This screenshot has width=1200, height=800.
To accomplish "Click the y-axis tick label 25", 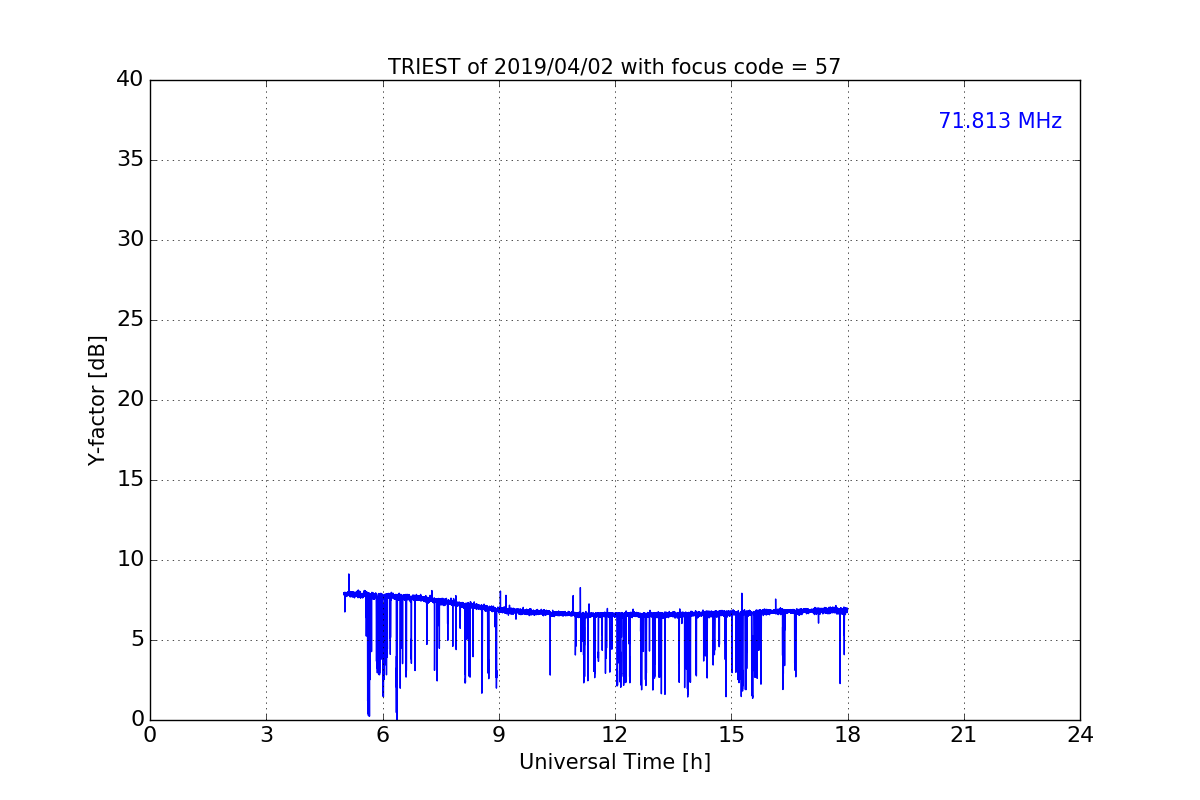I will (x=130, y=320).
